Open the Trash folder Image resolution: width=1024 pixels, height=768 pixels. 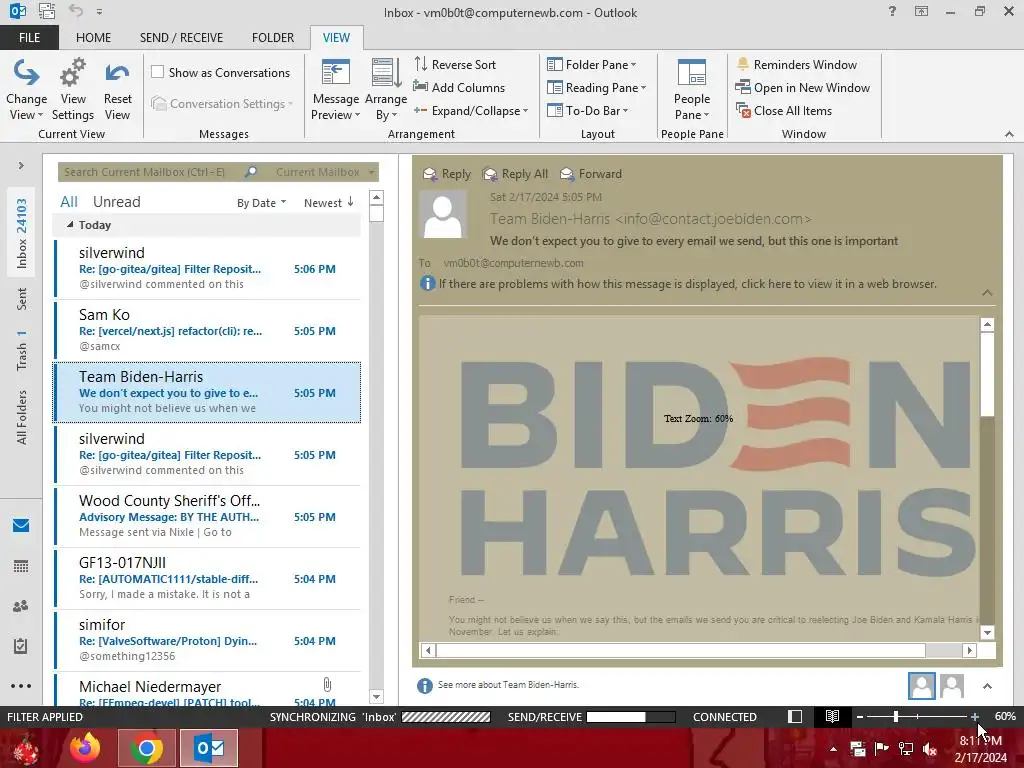(21, 350)
